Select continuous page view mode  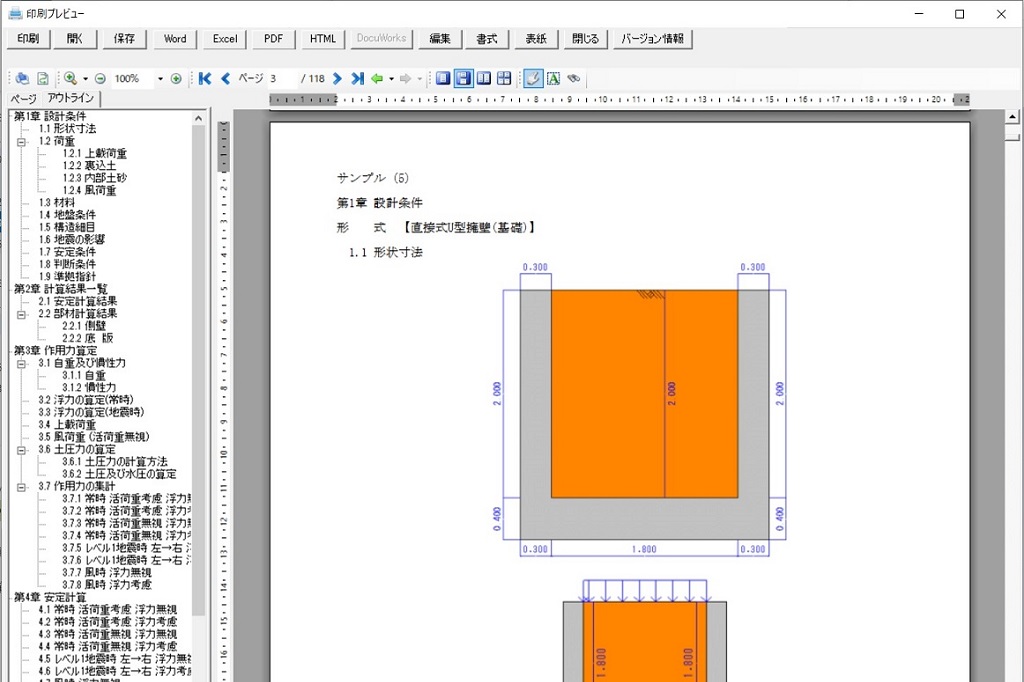464,78
